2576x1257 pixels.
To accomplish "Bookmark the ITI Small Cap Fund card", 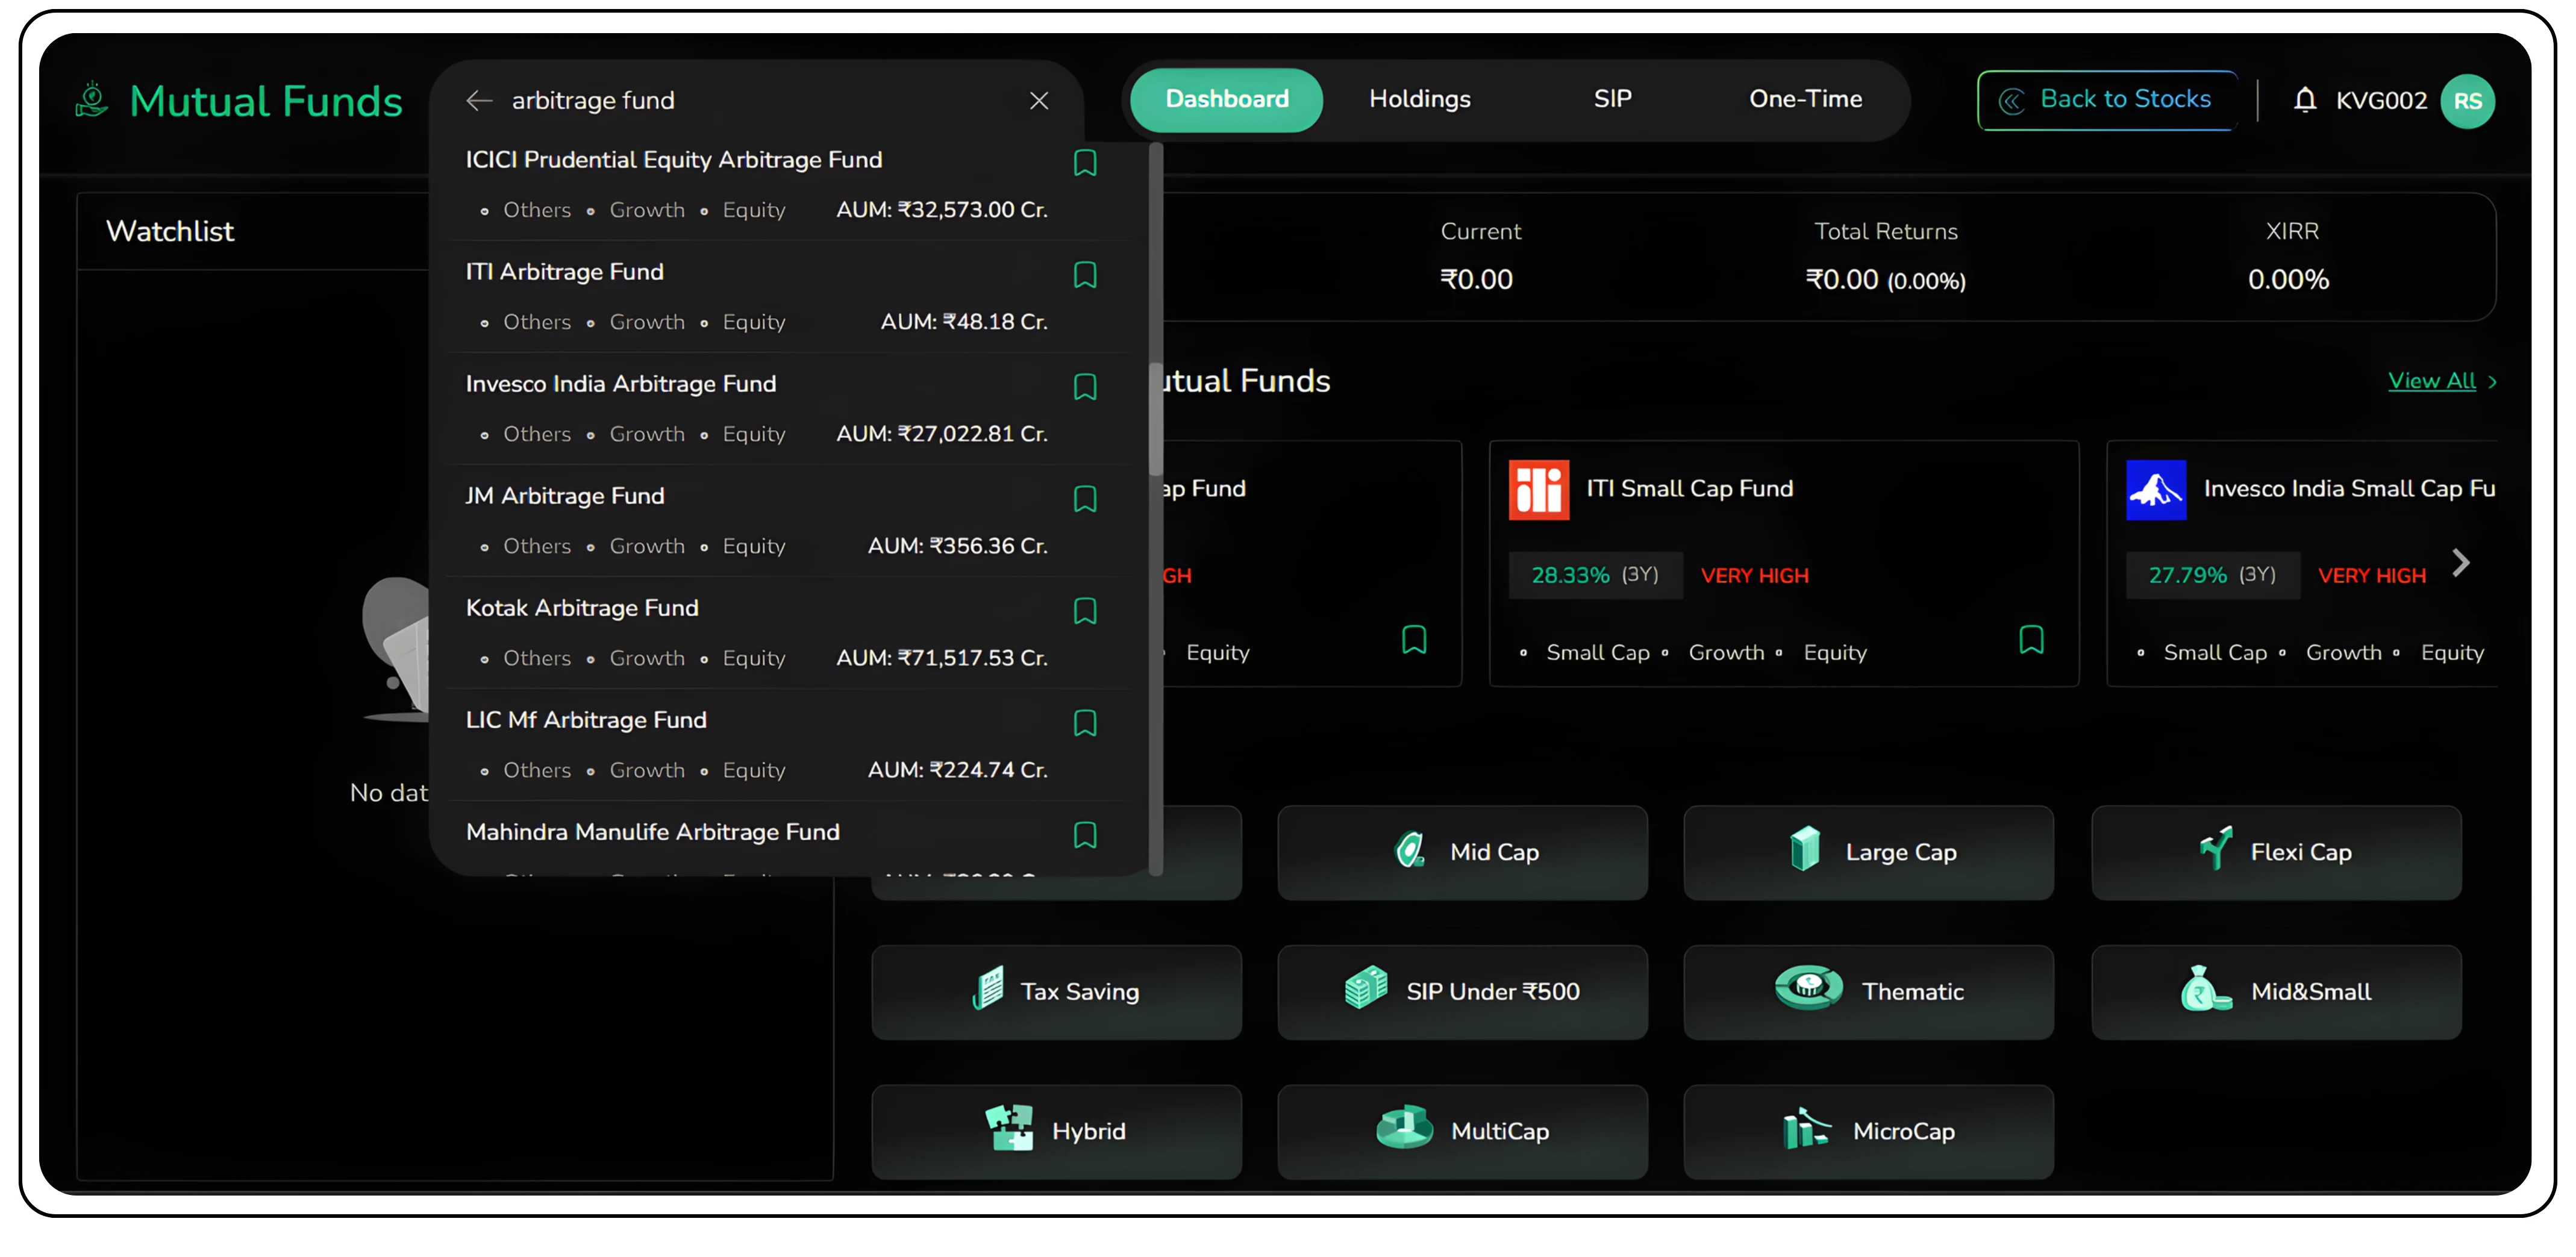I will (2031, 640).
